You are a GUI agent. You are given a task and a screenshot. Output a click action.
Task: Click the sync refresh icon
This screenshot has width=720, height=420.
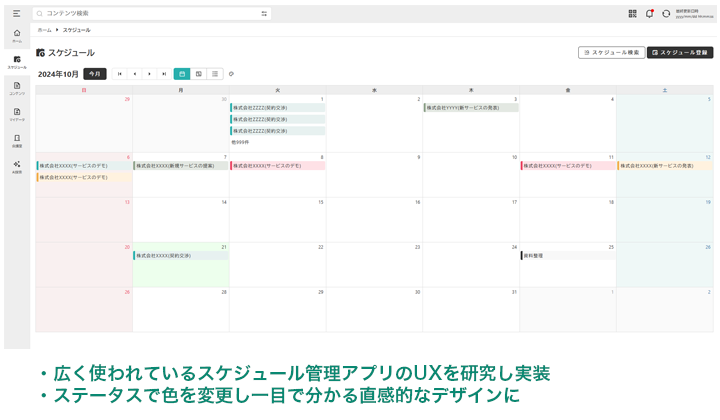tap(666, 14)
